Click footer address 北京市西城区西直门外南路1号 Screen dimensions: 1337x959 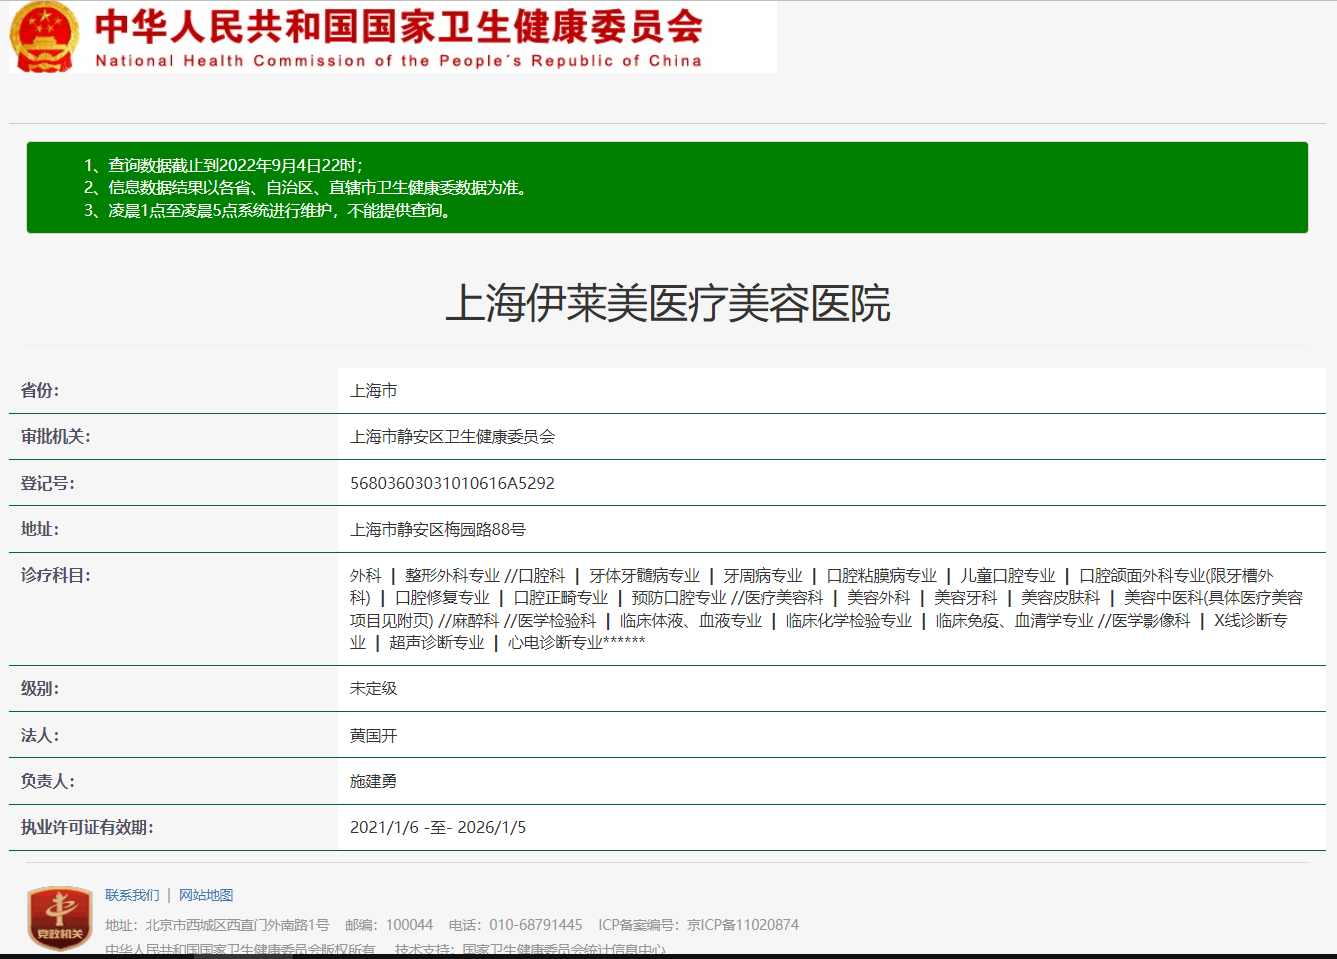tap(237, 925)
